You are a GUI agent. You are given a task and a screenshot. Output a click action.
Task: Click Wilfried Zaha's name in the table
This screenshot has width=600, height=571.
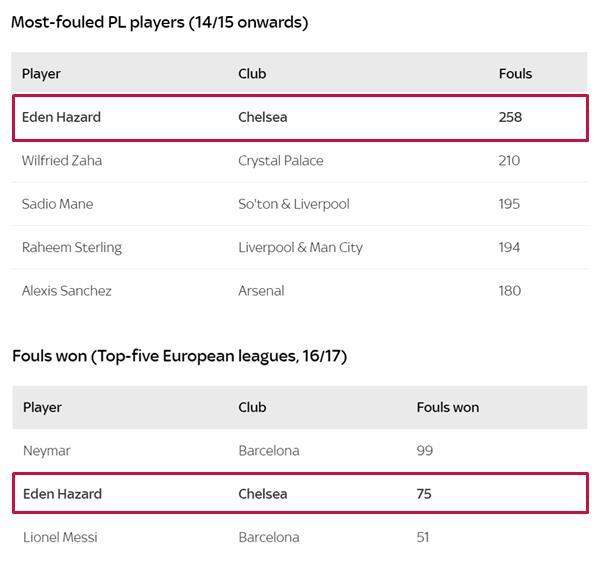(62, 161)
